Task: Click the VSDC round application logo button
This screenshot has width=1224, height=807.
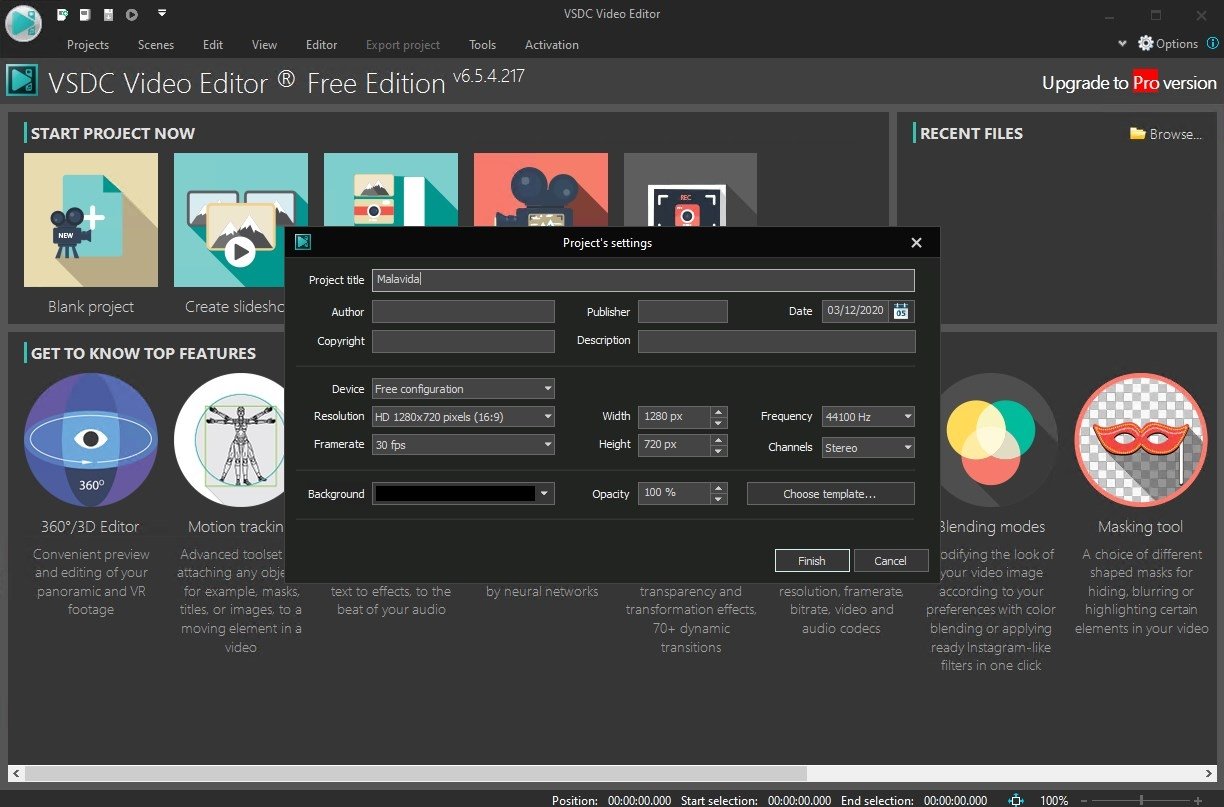Action: 23,22
